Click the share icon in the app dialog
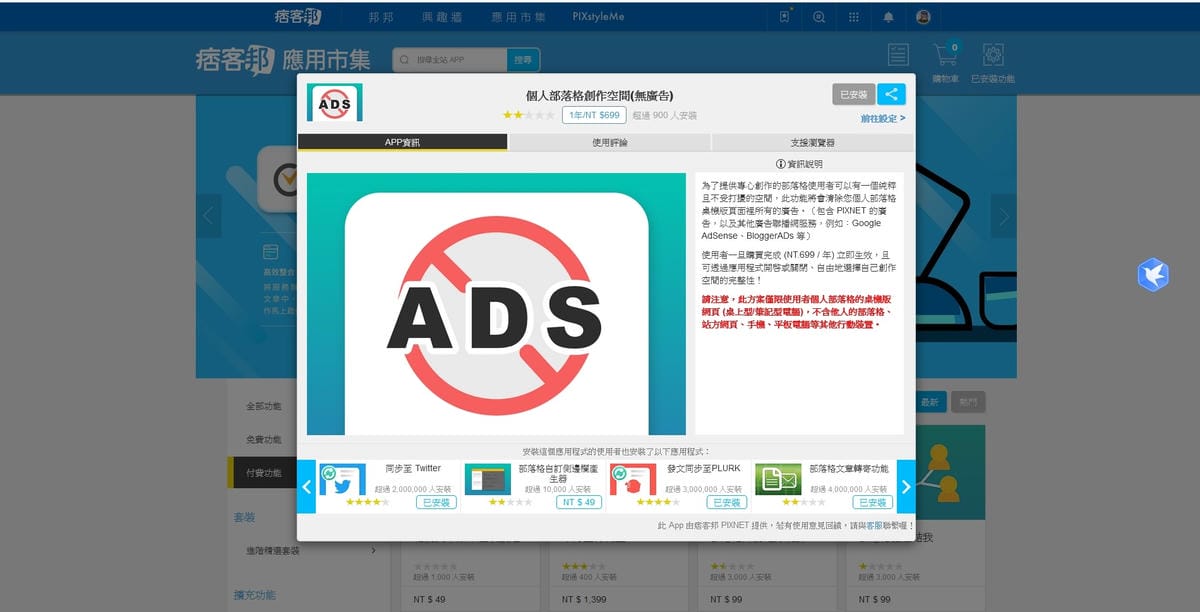The width and height of the screenshot is (1200, 612). (x=891, y=94)
